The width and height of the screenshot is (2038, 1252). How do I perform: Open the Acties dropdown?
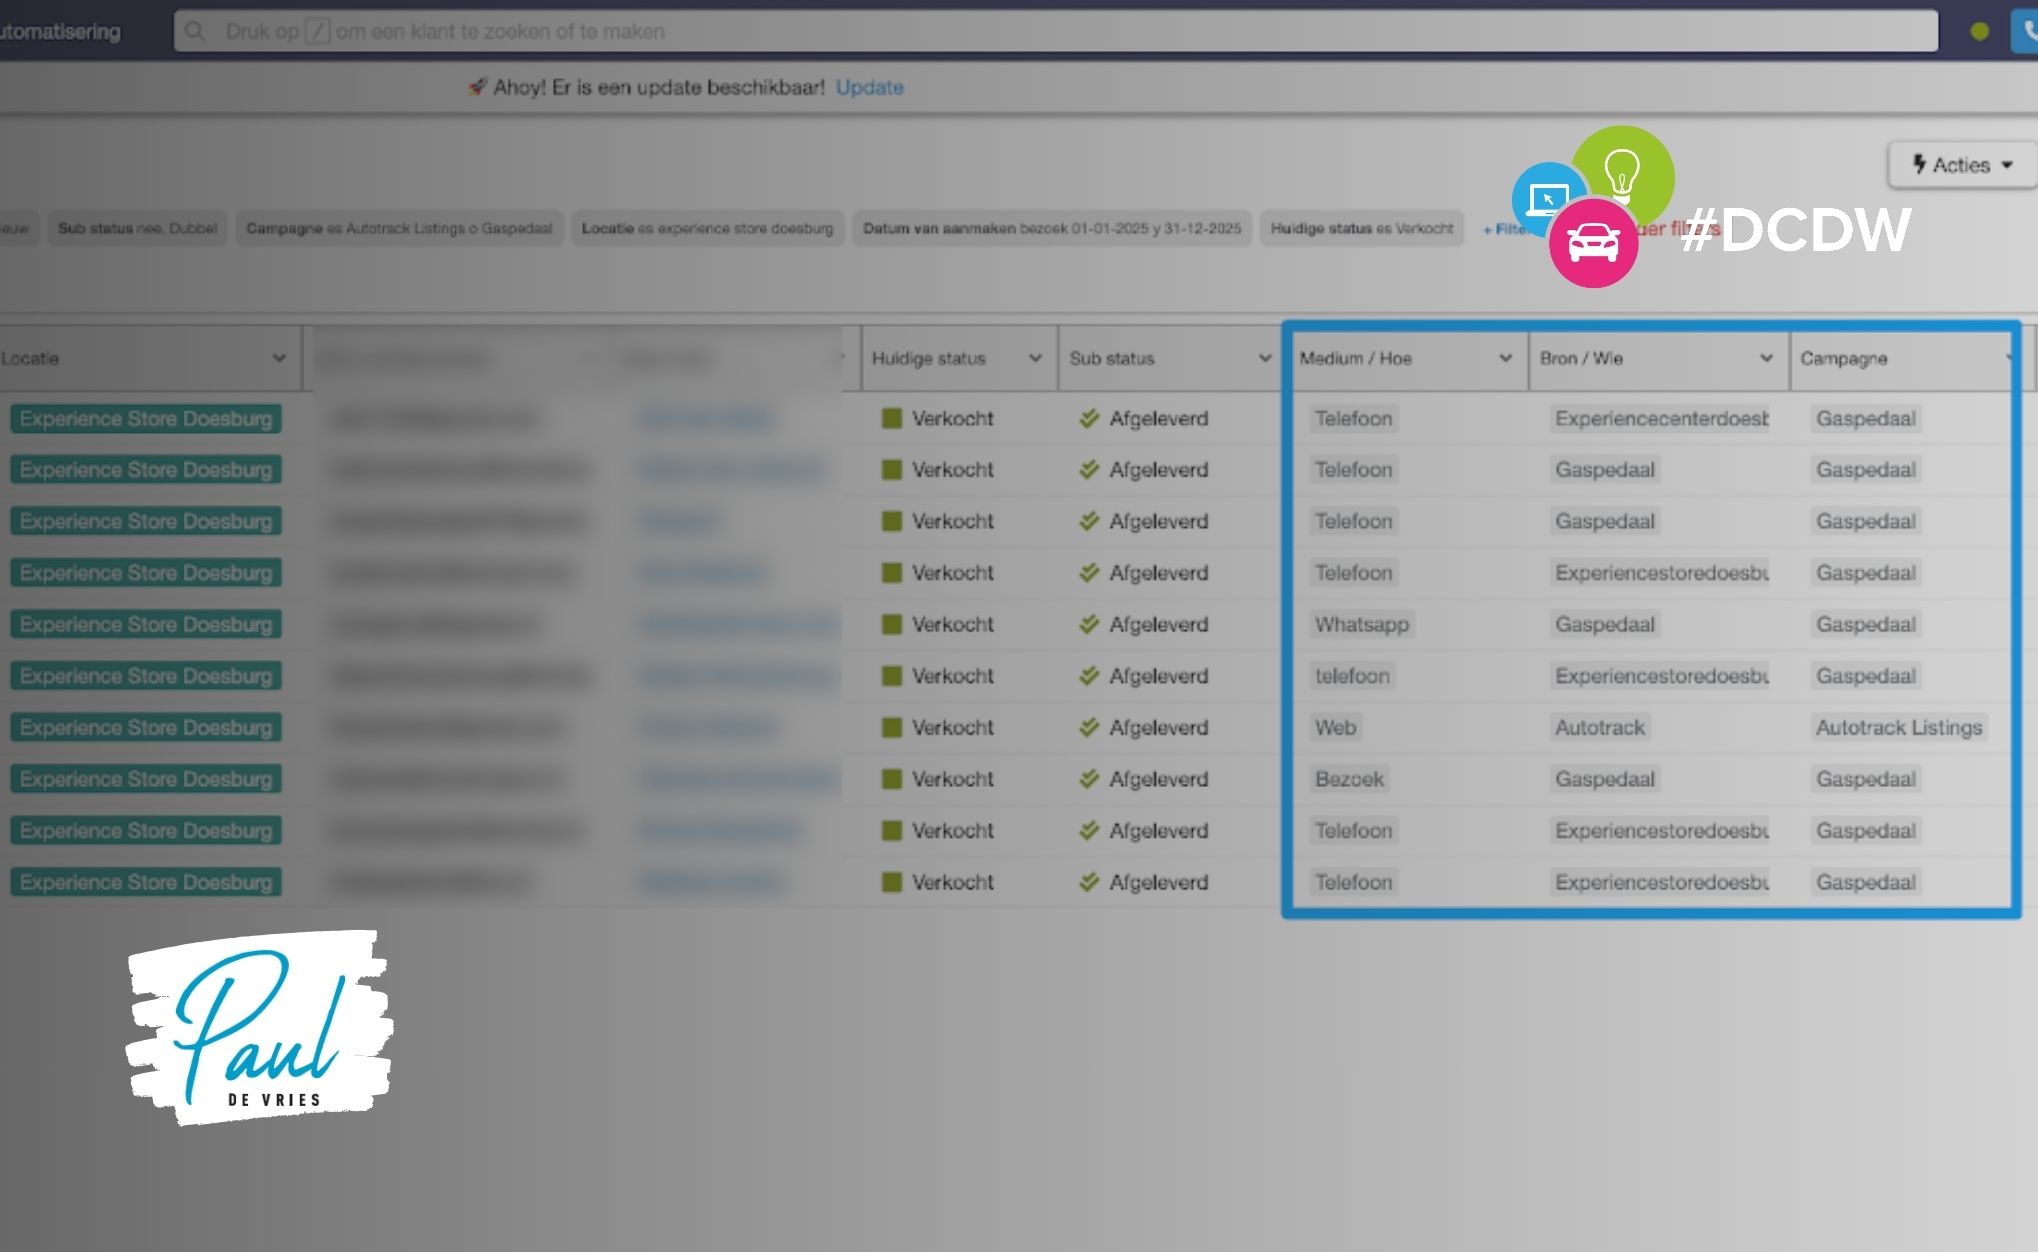pyautogui.click(x=1961, y=165)
